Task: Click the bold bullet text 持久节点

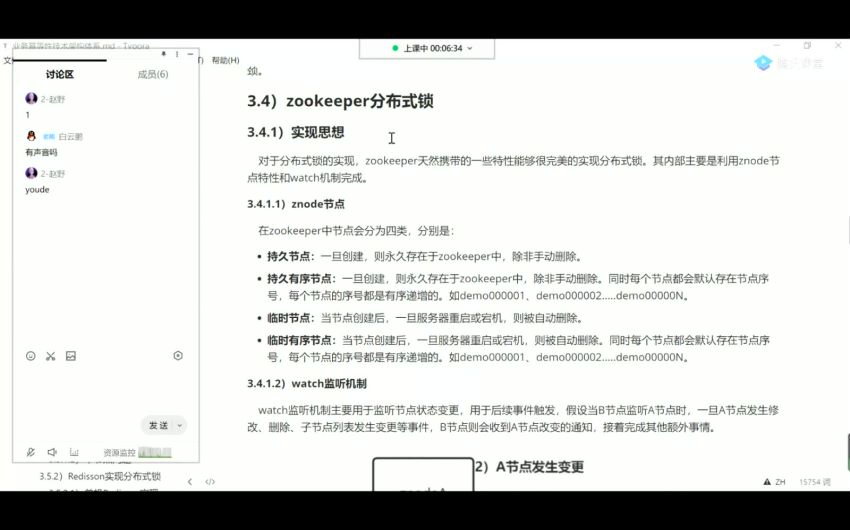Action: tap(288, 256)
